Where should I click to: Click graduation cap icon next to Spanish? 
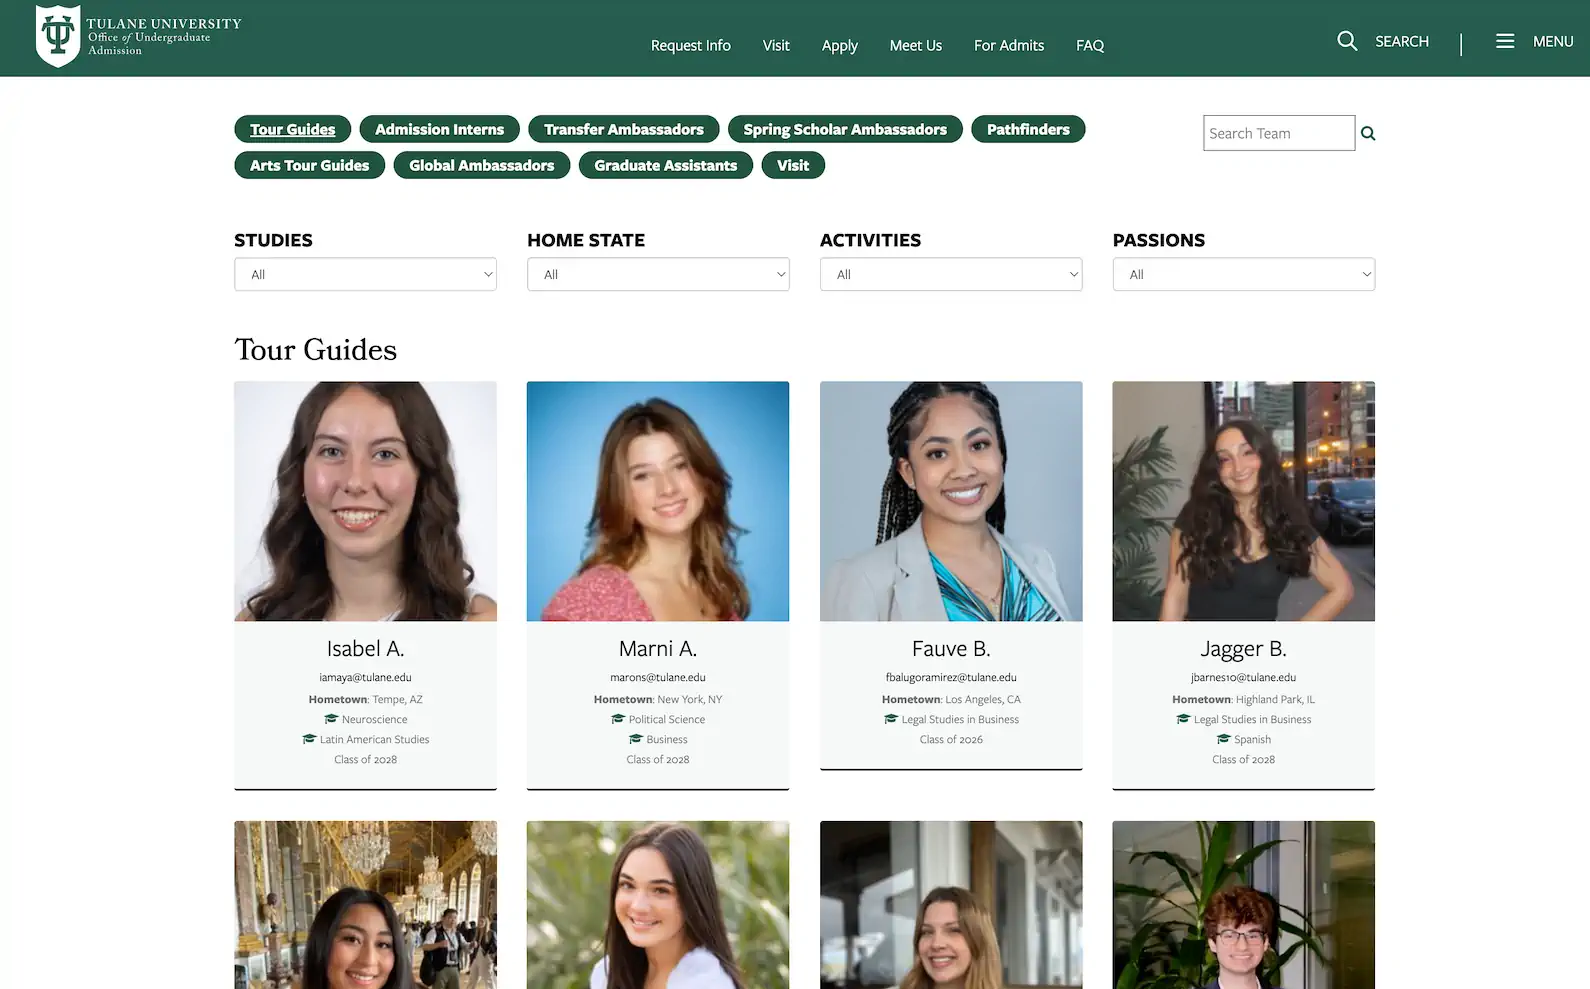(x=1223, y=739)
